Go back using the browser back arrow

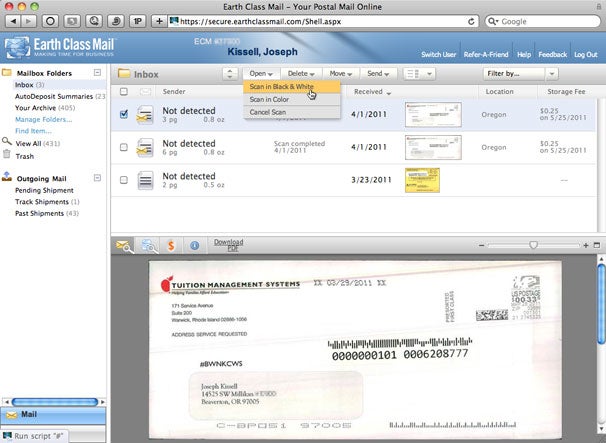13,21
